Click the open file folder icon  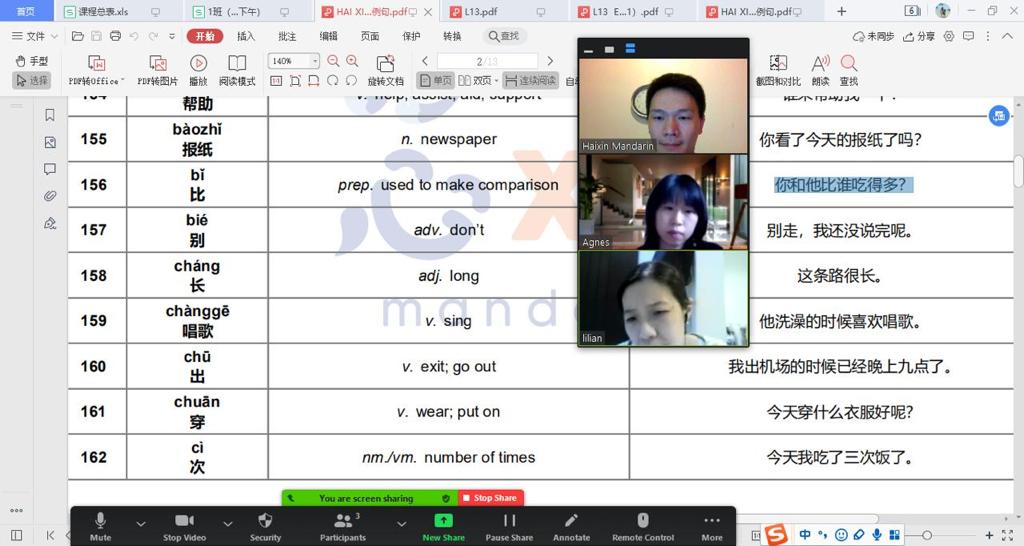78,36
